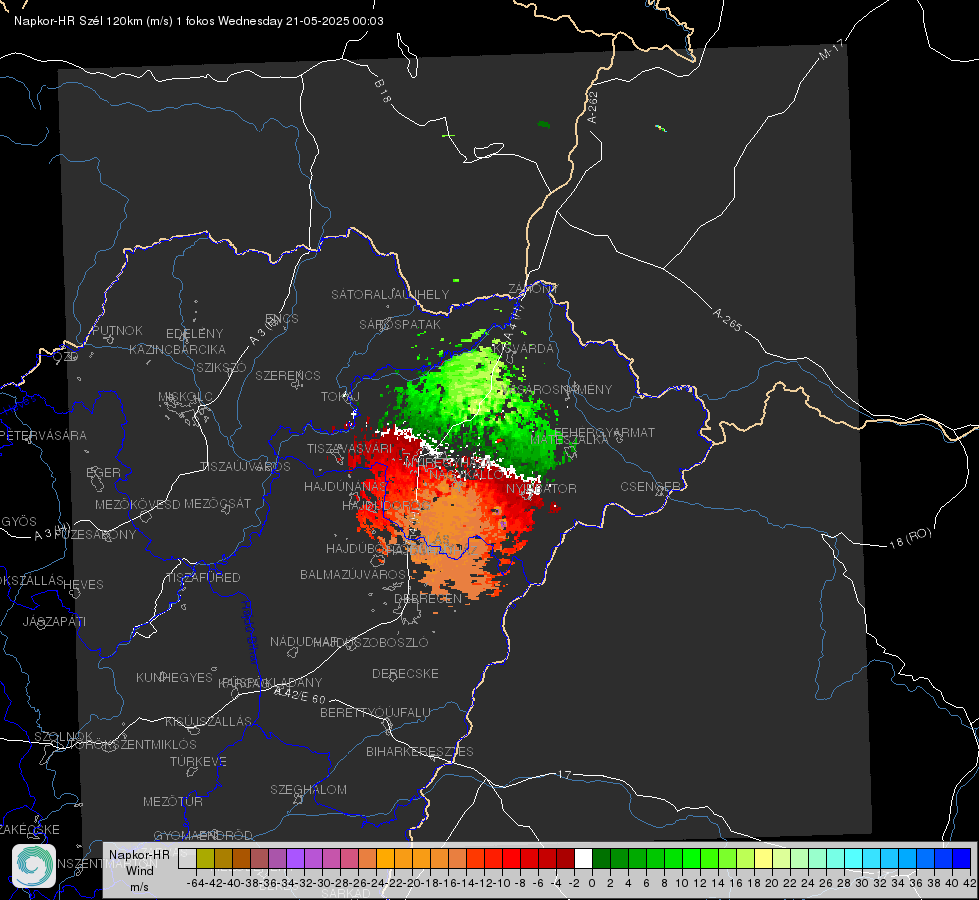Click the 'MEZŐCSÁT' city label
Screen dimensions: 979x900
[x=217, y=504]
